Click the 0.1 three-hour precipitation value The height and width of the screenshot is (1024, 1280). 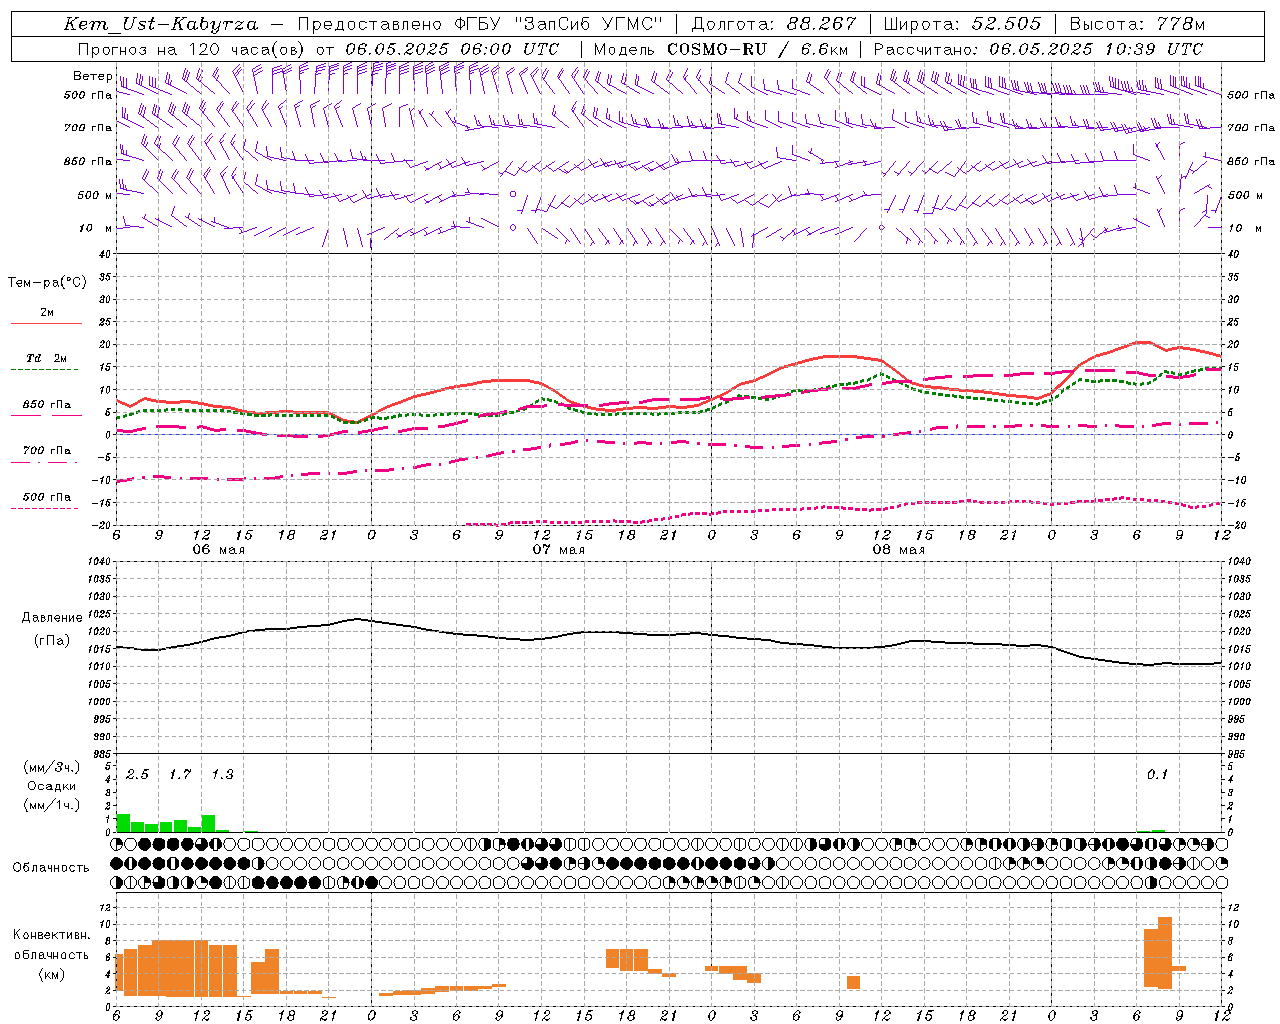pos(1157,775)
